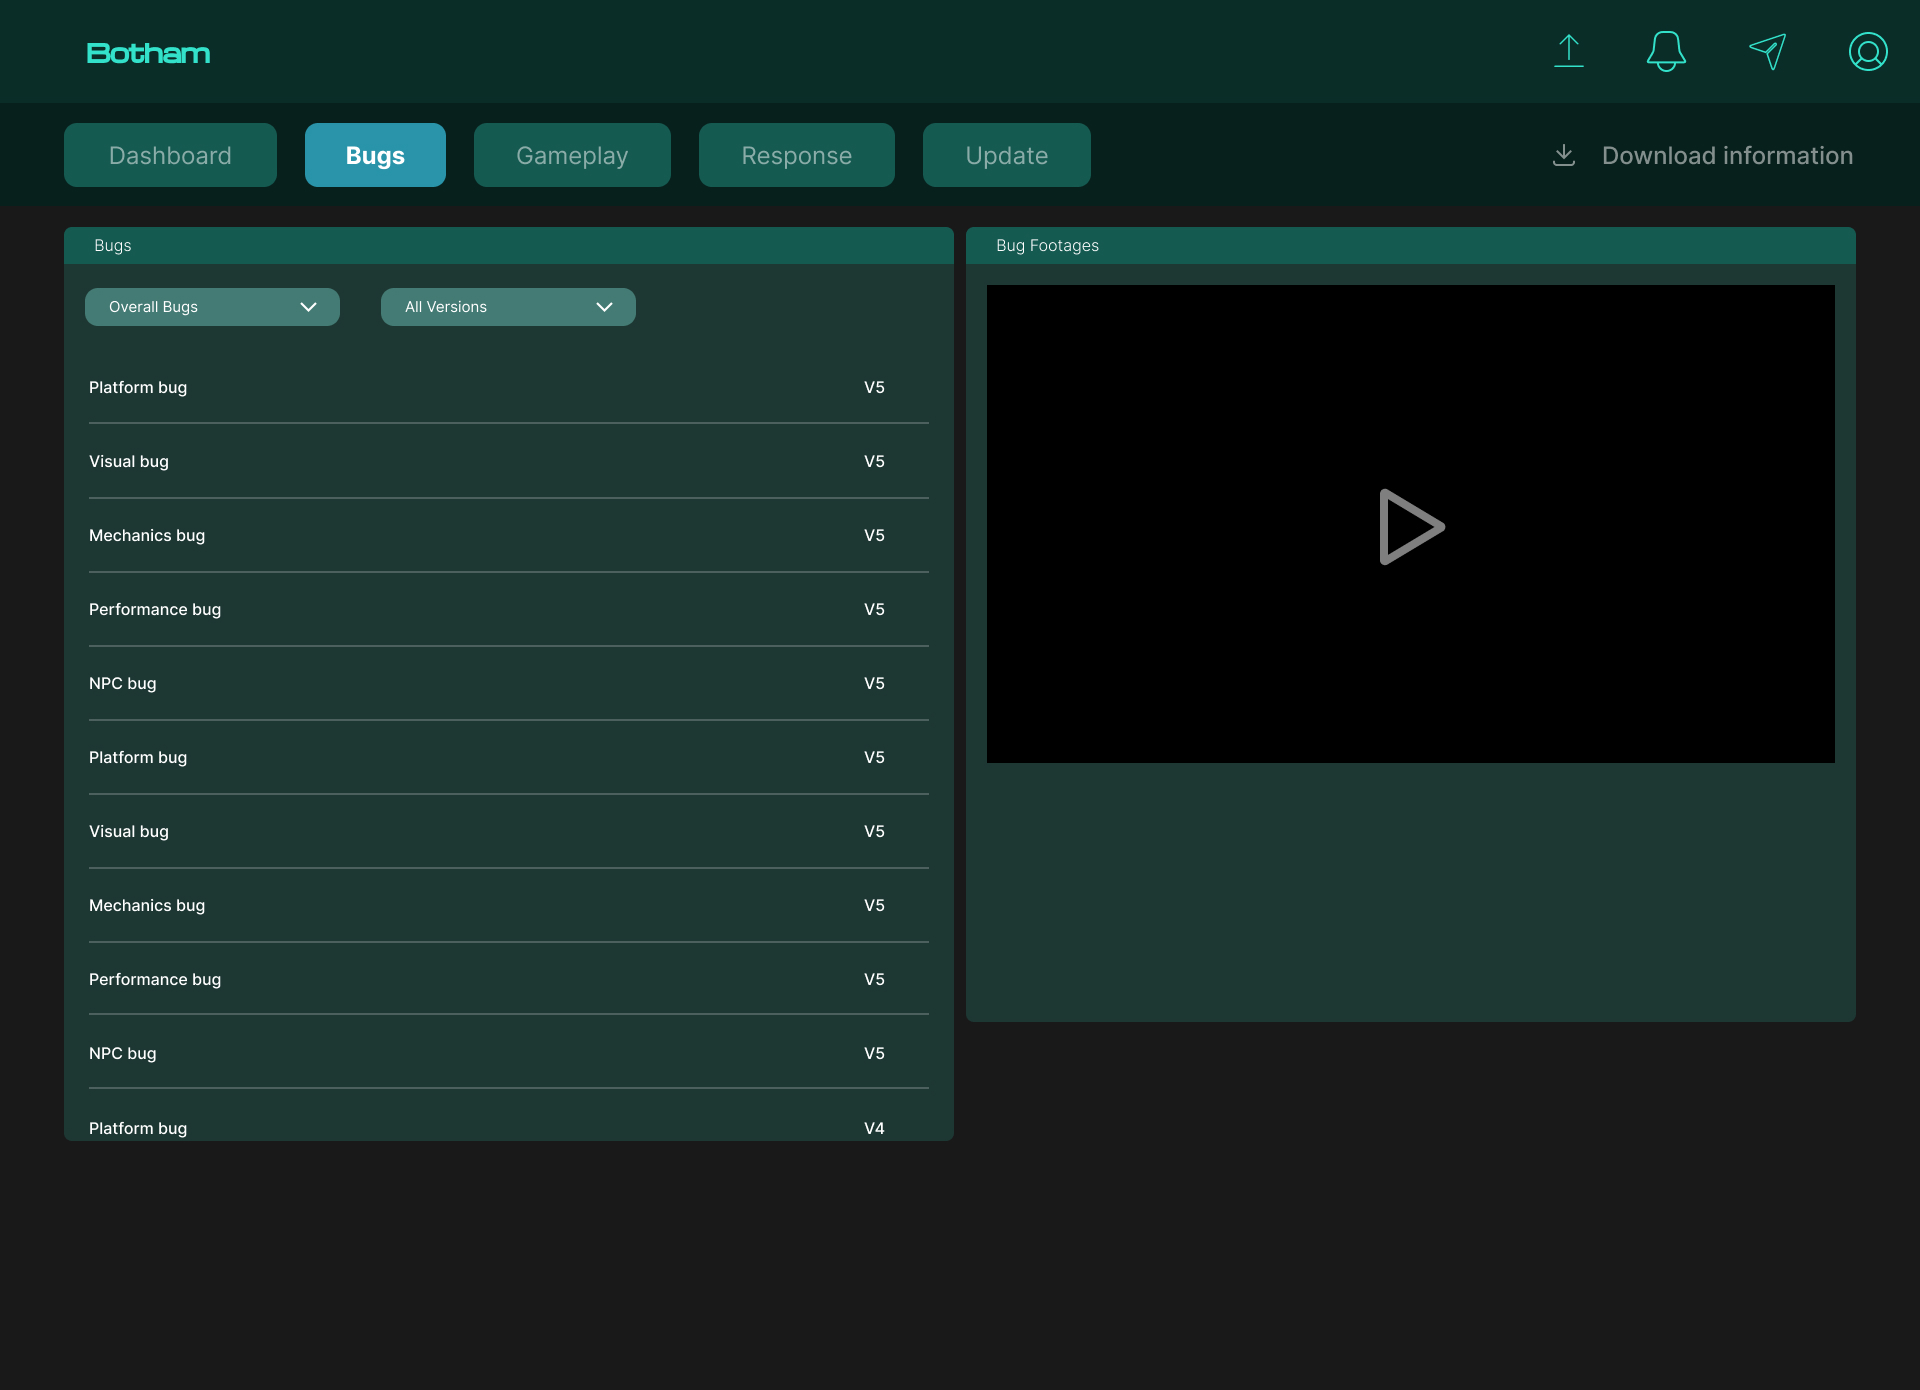The image size is (1920, 1390).
Task: Play the bug footage video
Action: (x=1410, y=526)
